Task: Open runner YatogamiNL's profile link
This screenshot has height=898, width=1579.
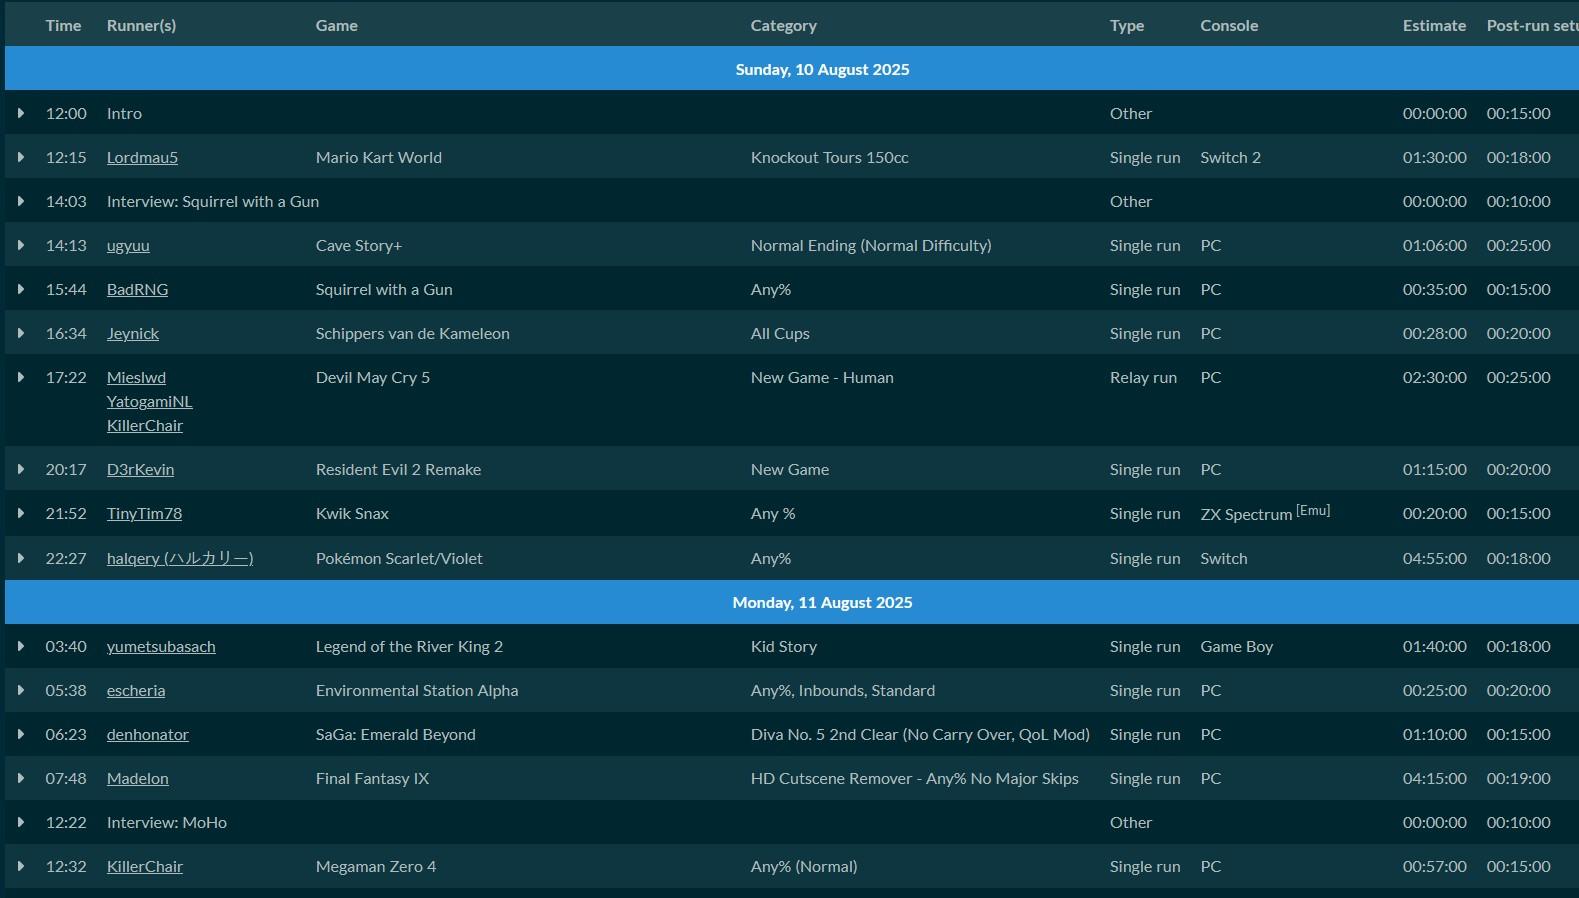Action: click(149, 401)
